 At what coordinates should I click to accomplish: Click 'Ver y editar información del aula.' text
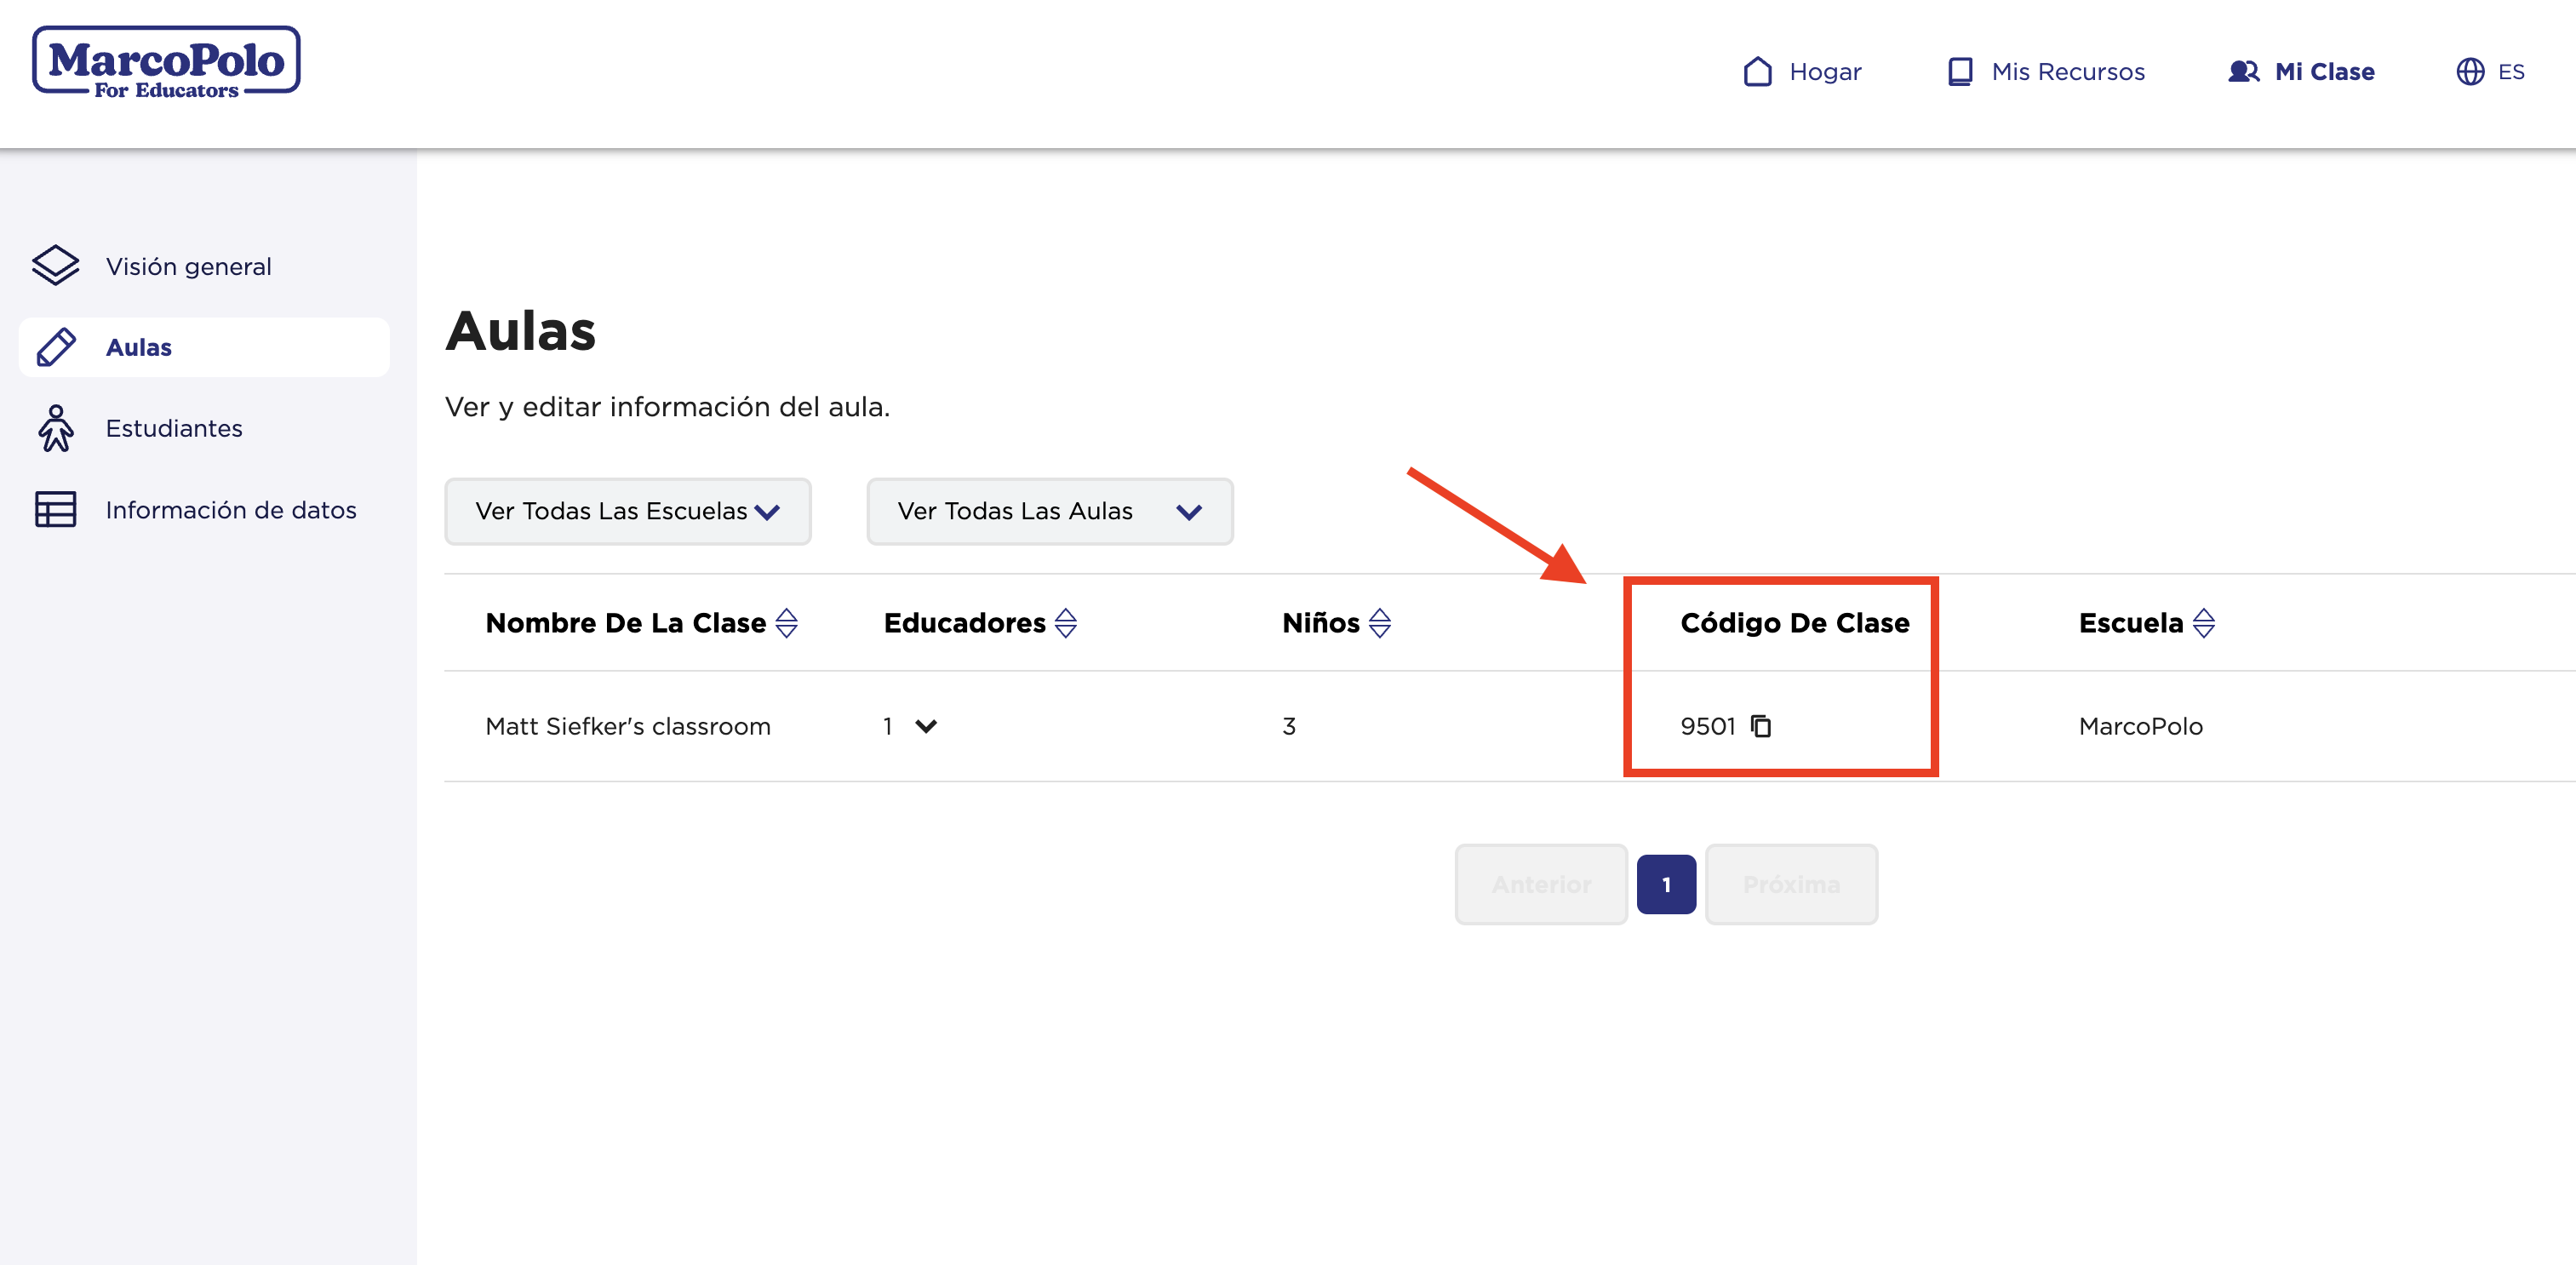tap(667, 407)
